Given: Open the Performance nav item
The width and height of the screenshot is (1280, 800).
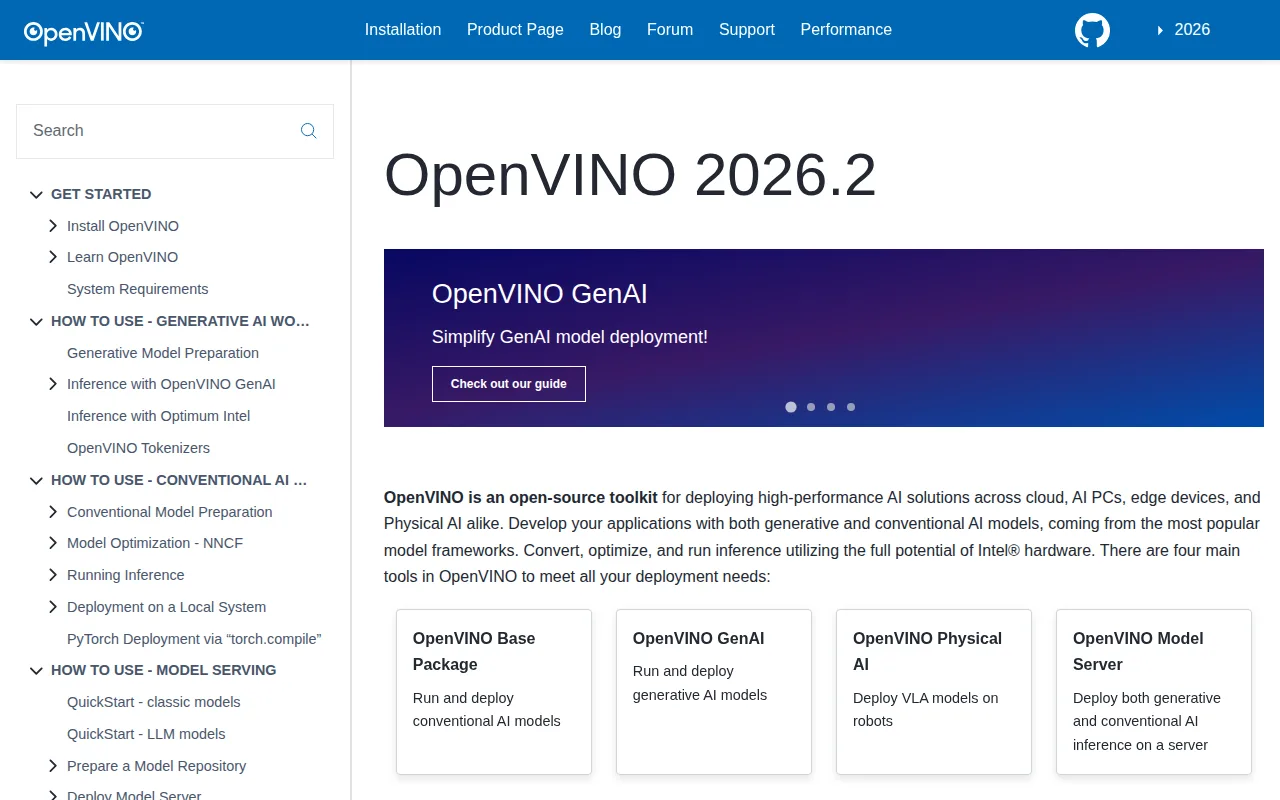Looking at the screenshot, I should pyautogui.click(x=846, y=30).
